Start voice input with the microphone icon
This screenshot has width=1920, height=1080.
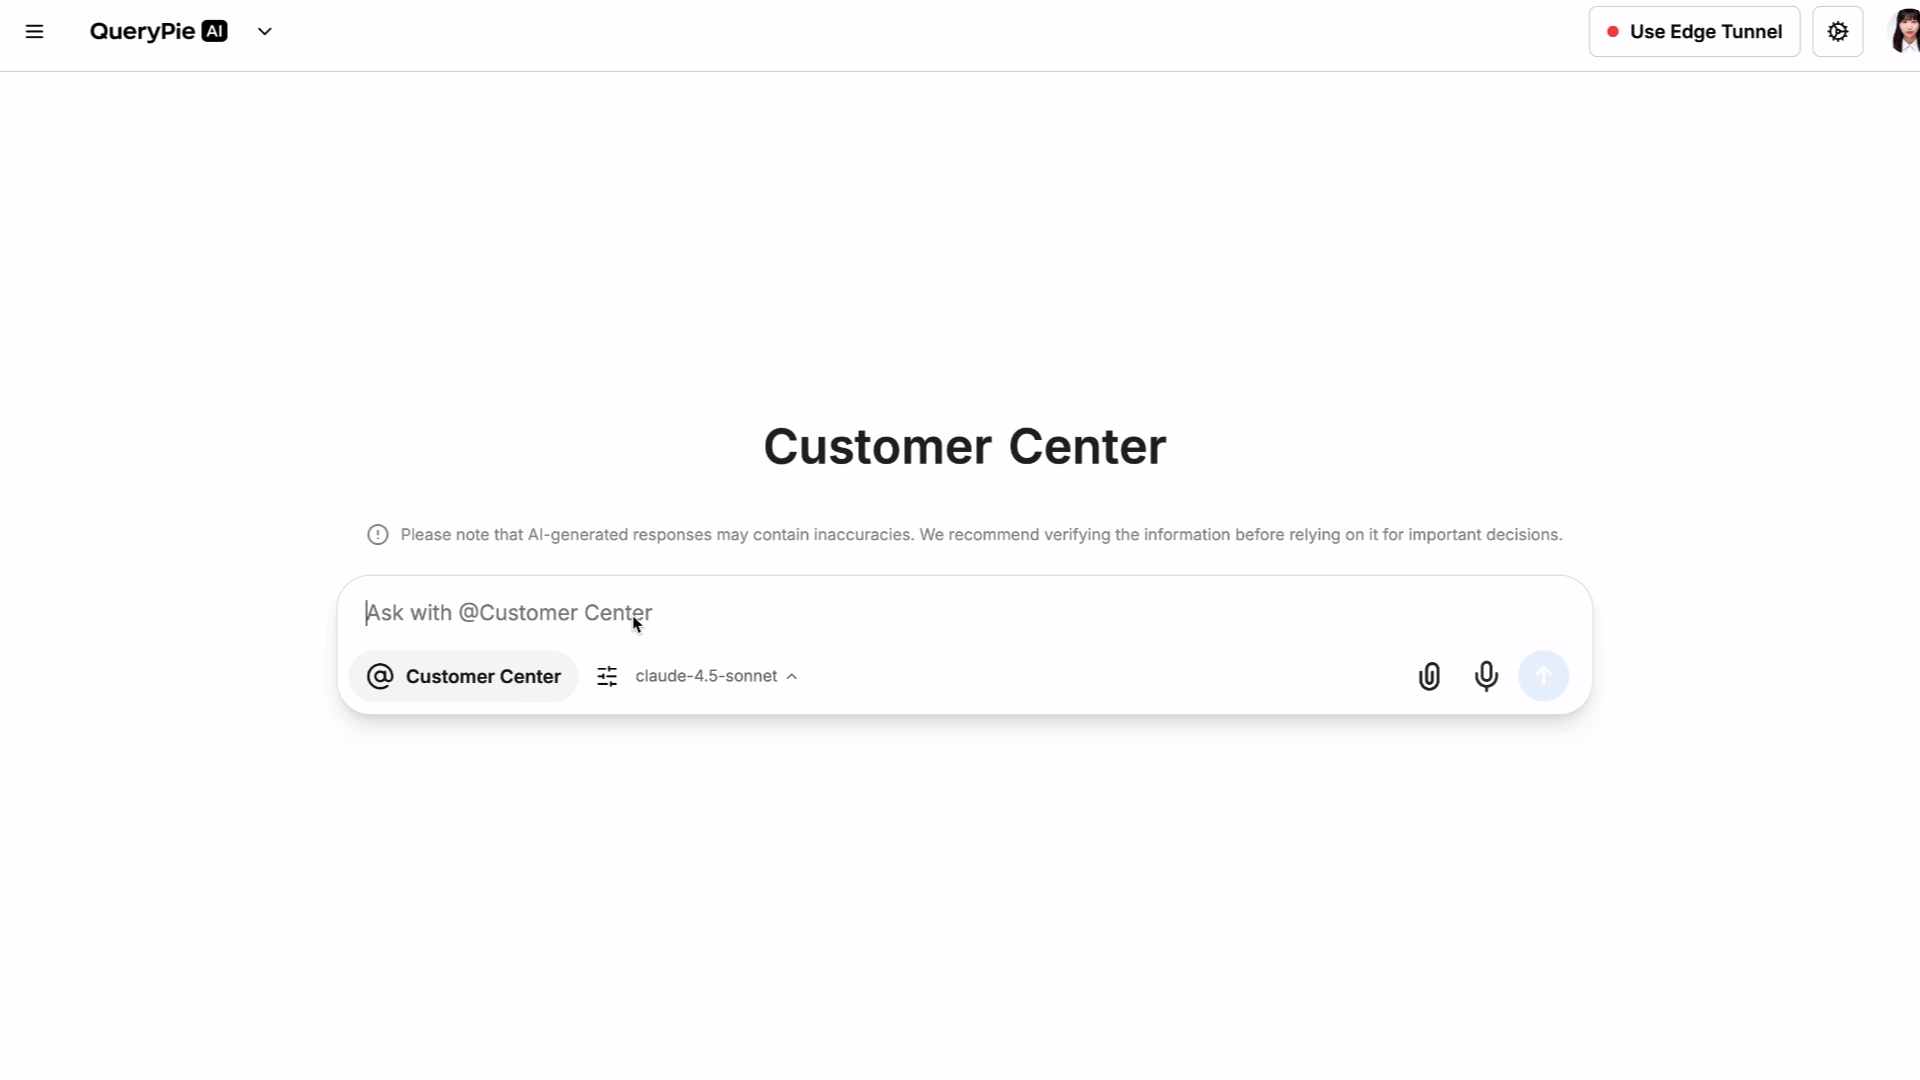pyautogui.click(x=1486, y=676)
